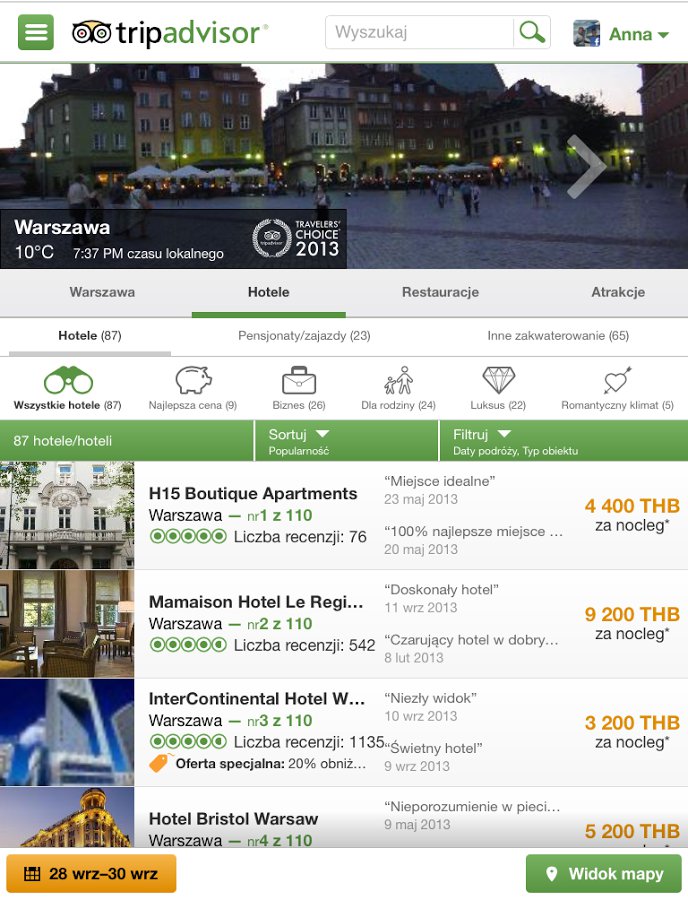Open the green hamburger menu
The width and height of the screenshot is (688, 900).
[x=36, y=32]
